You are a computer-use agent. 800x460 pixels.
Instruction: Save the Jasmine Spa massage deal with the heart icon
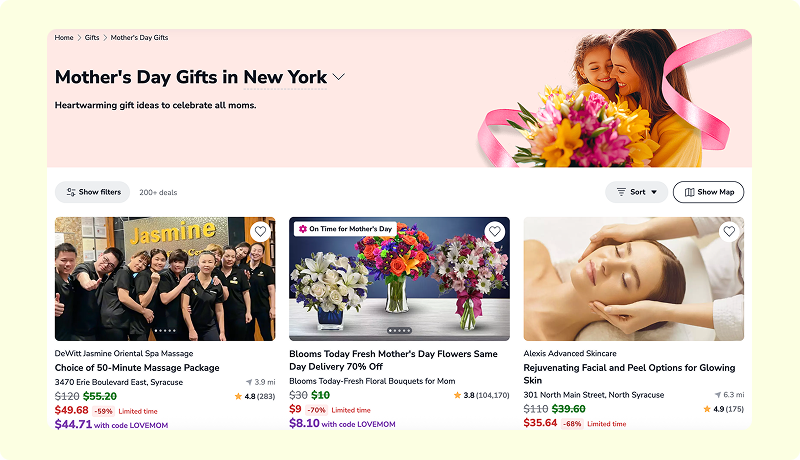(260, 231)
